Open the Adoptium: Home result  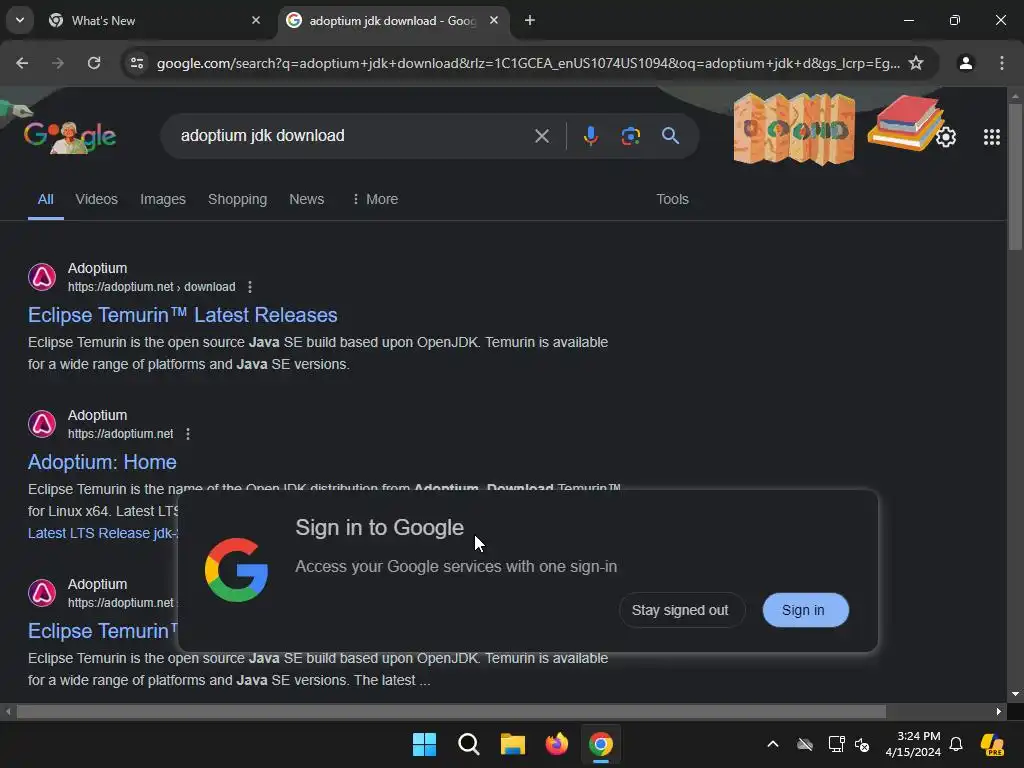point(102,462)
